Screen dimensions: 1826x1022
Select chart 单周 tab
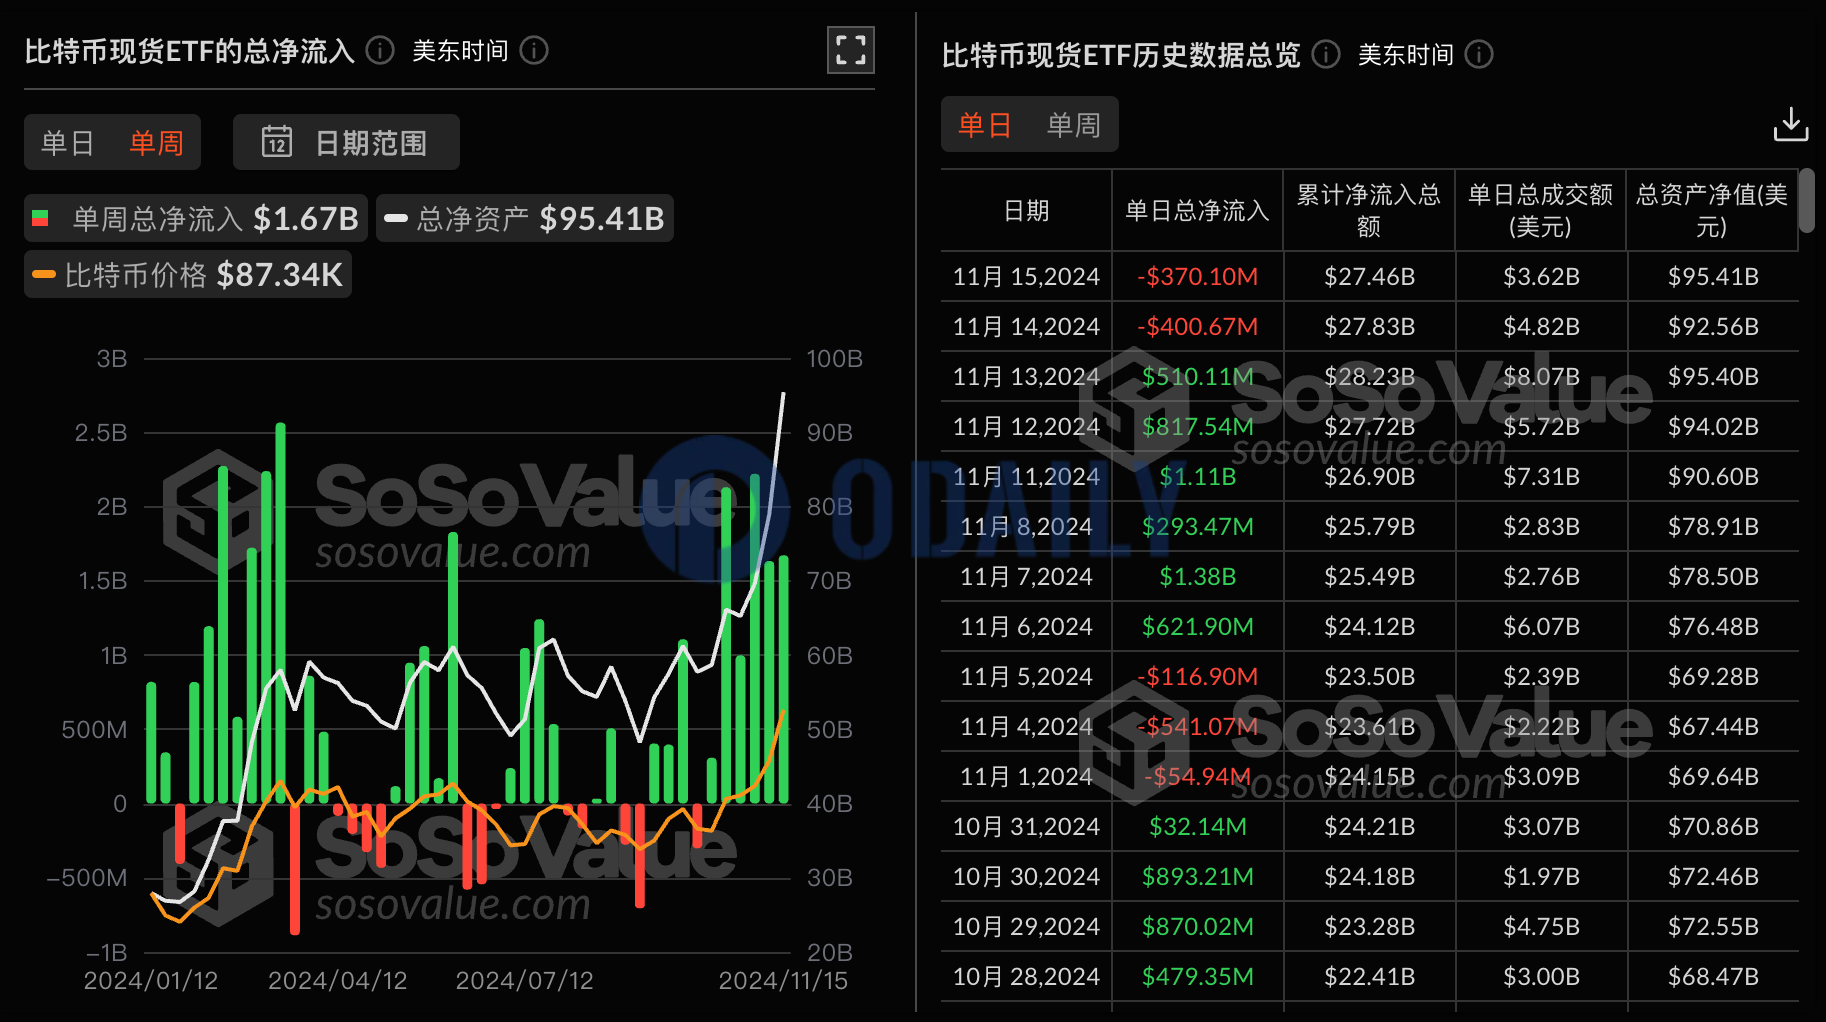coord(156,143)
